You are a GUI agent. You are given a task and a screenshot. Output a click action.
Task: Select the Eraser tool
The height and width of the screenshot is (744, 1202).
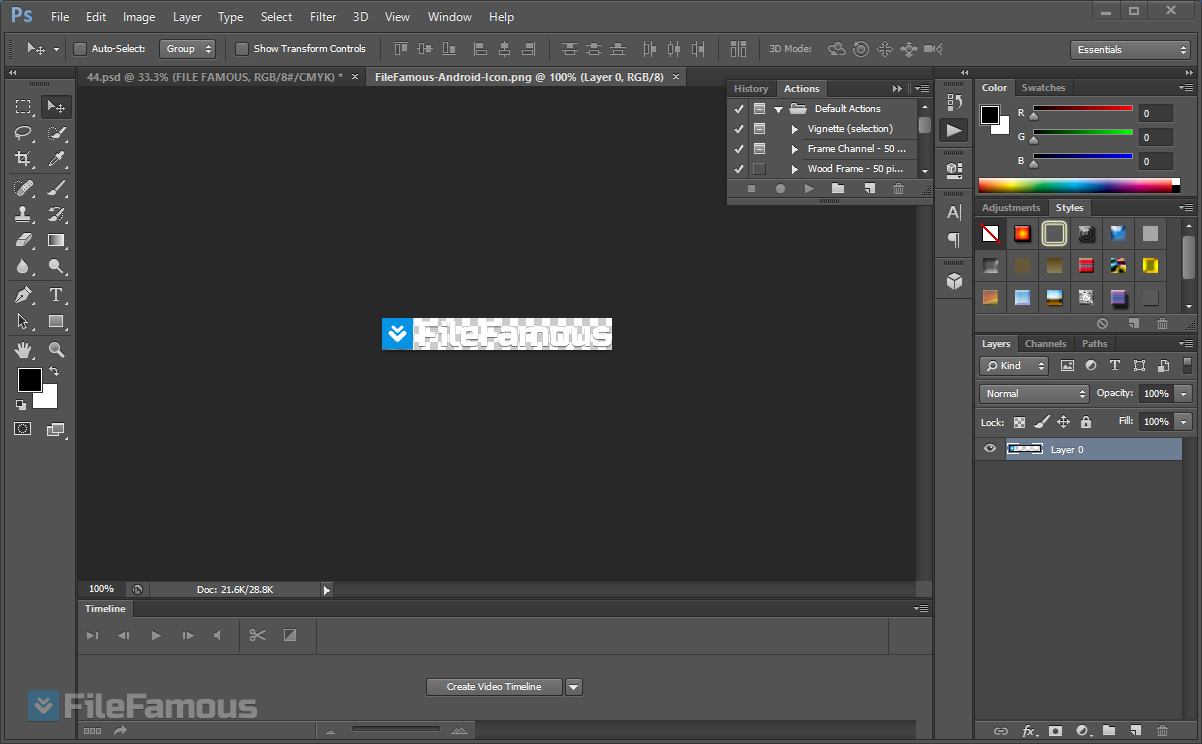(23, 240)
